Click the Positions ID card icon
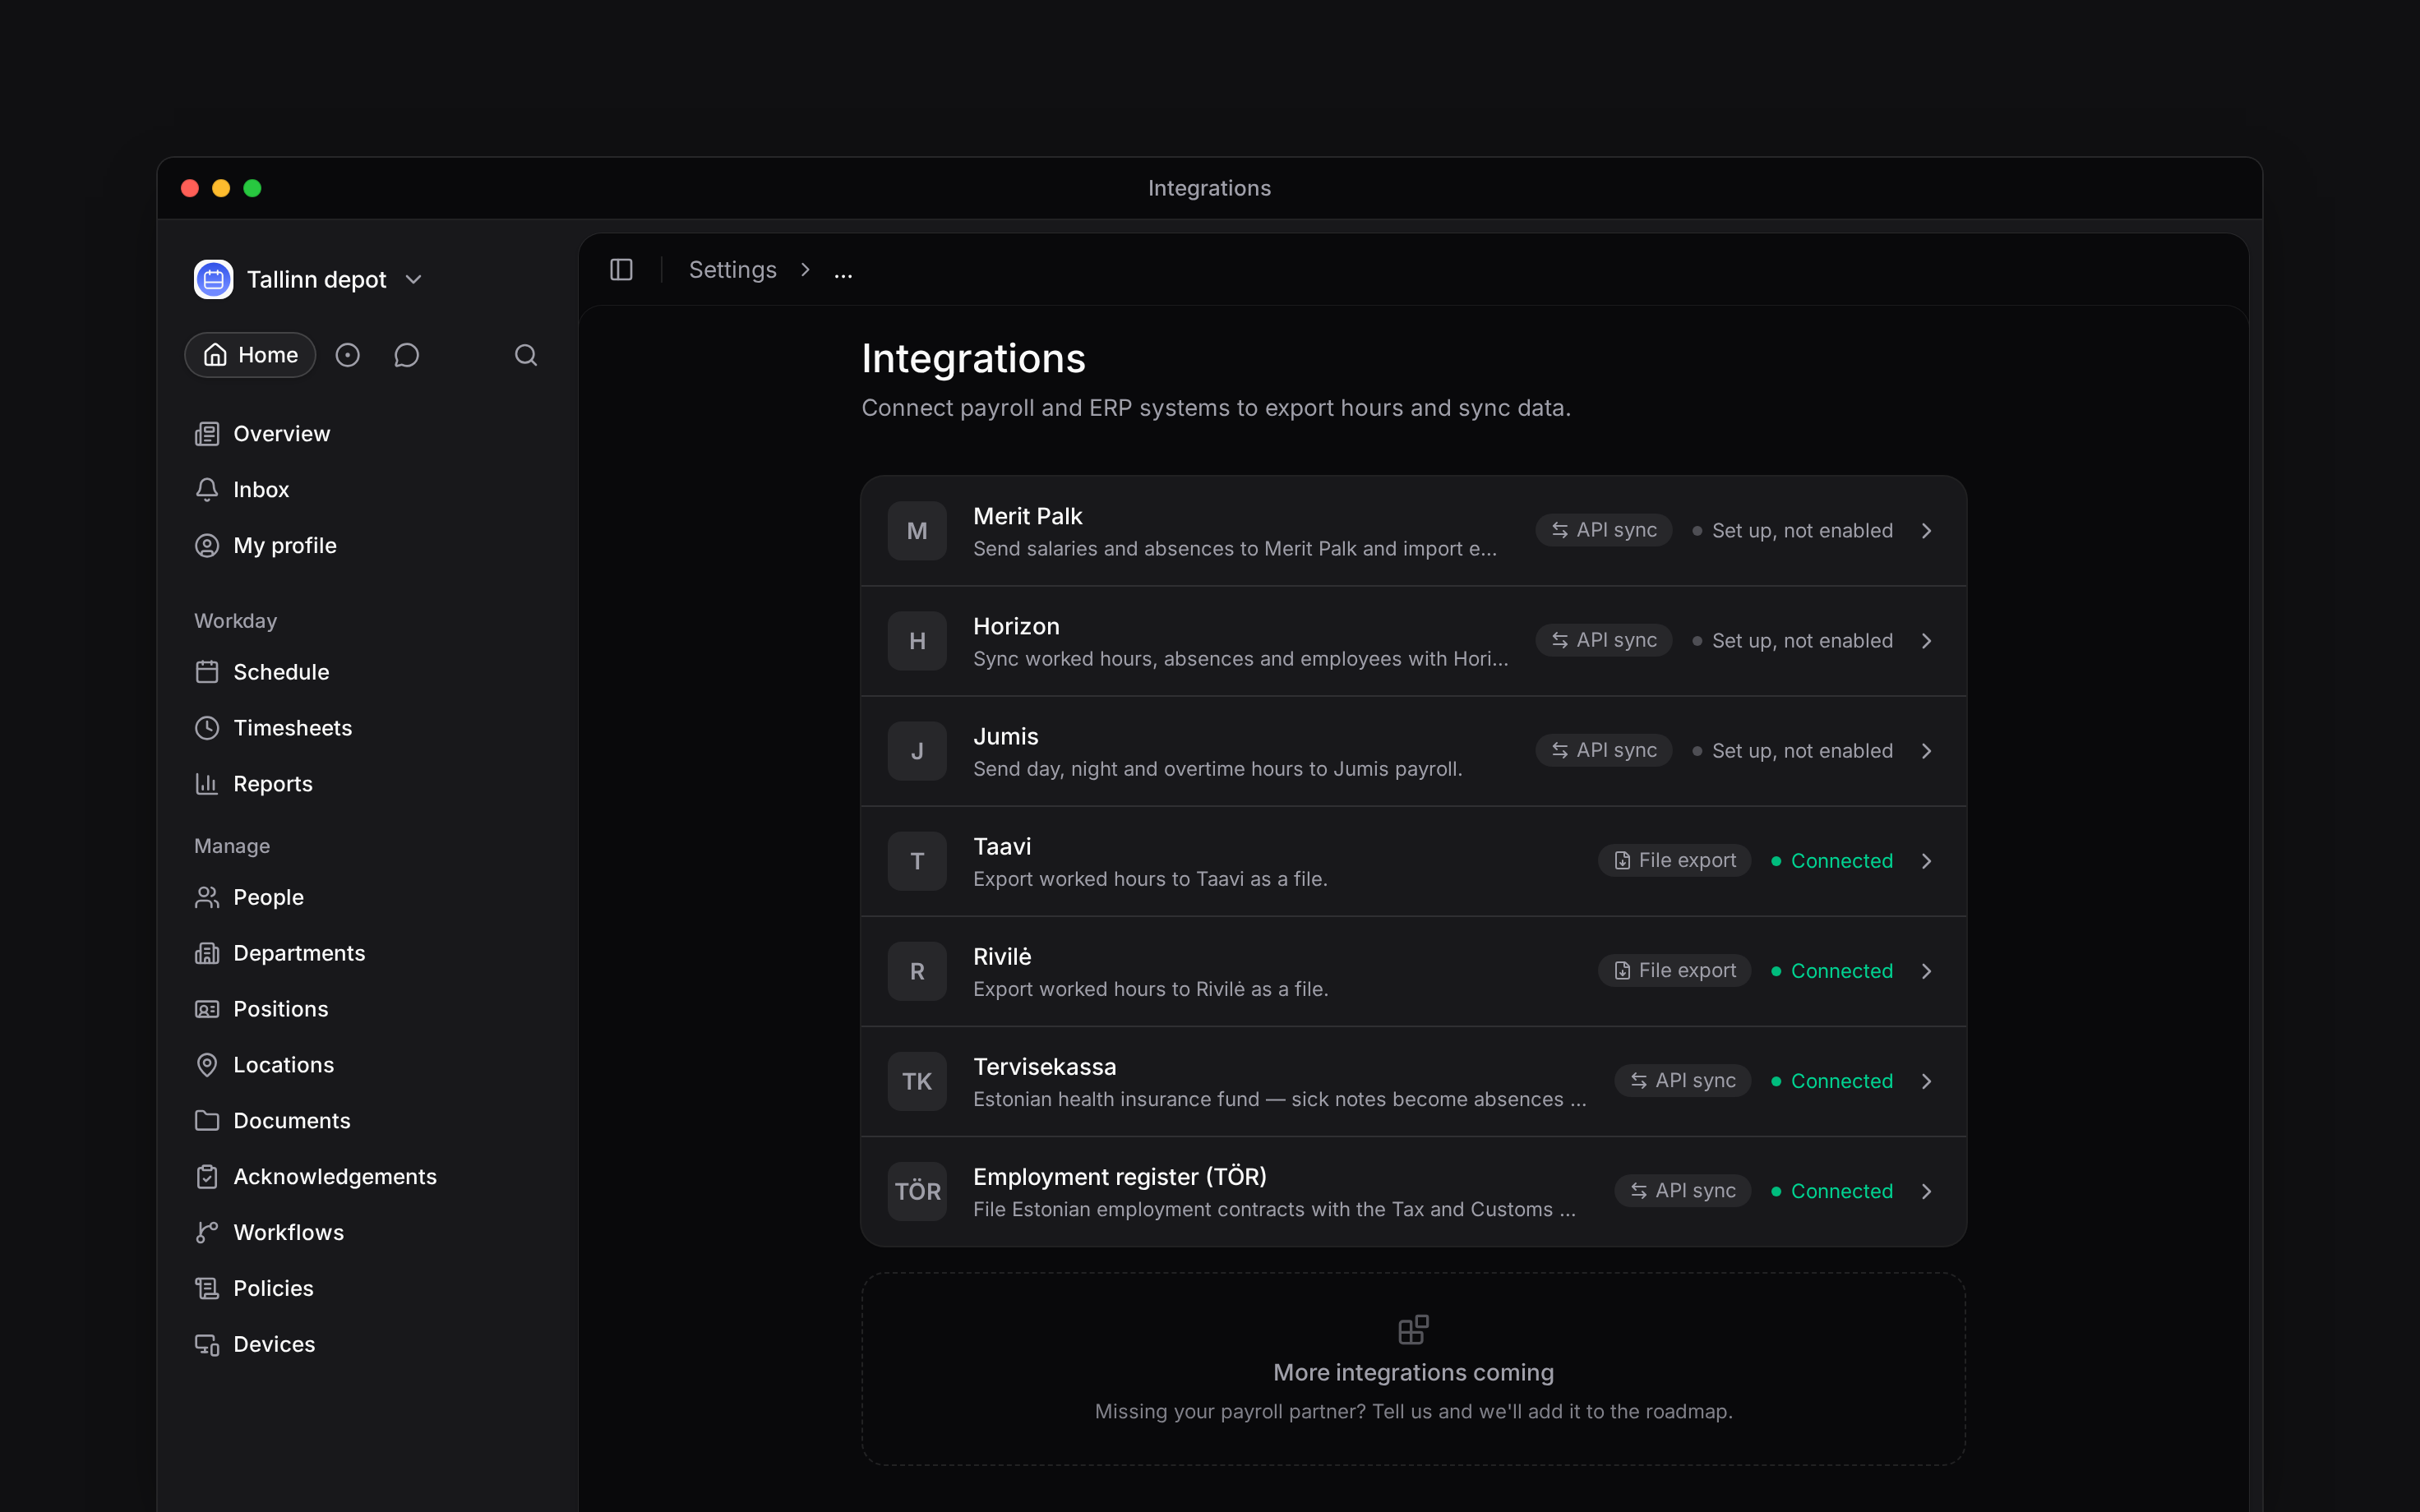This screenshot has height=1512, width=2420. point(207,1009)
